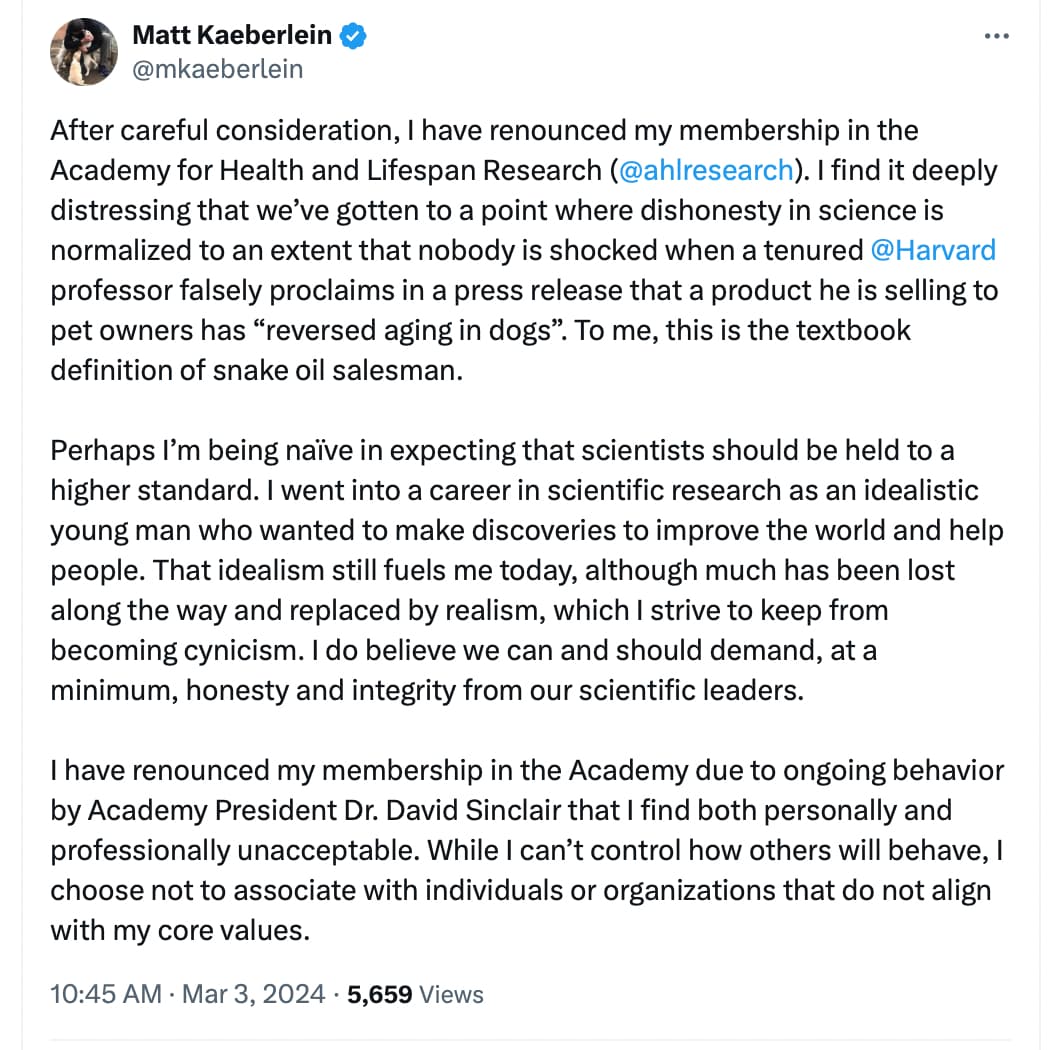Click the "reversed aging in dogs" quoted phrase

409,331
